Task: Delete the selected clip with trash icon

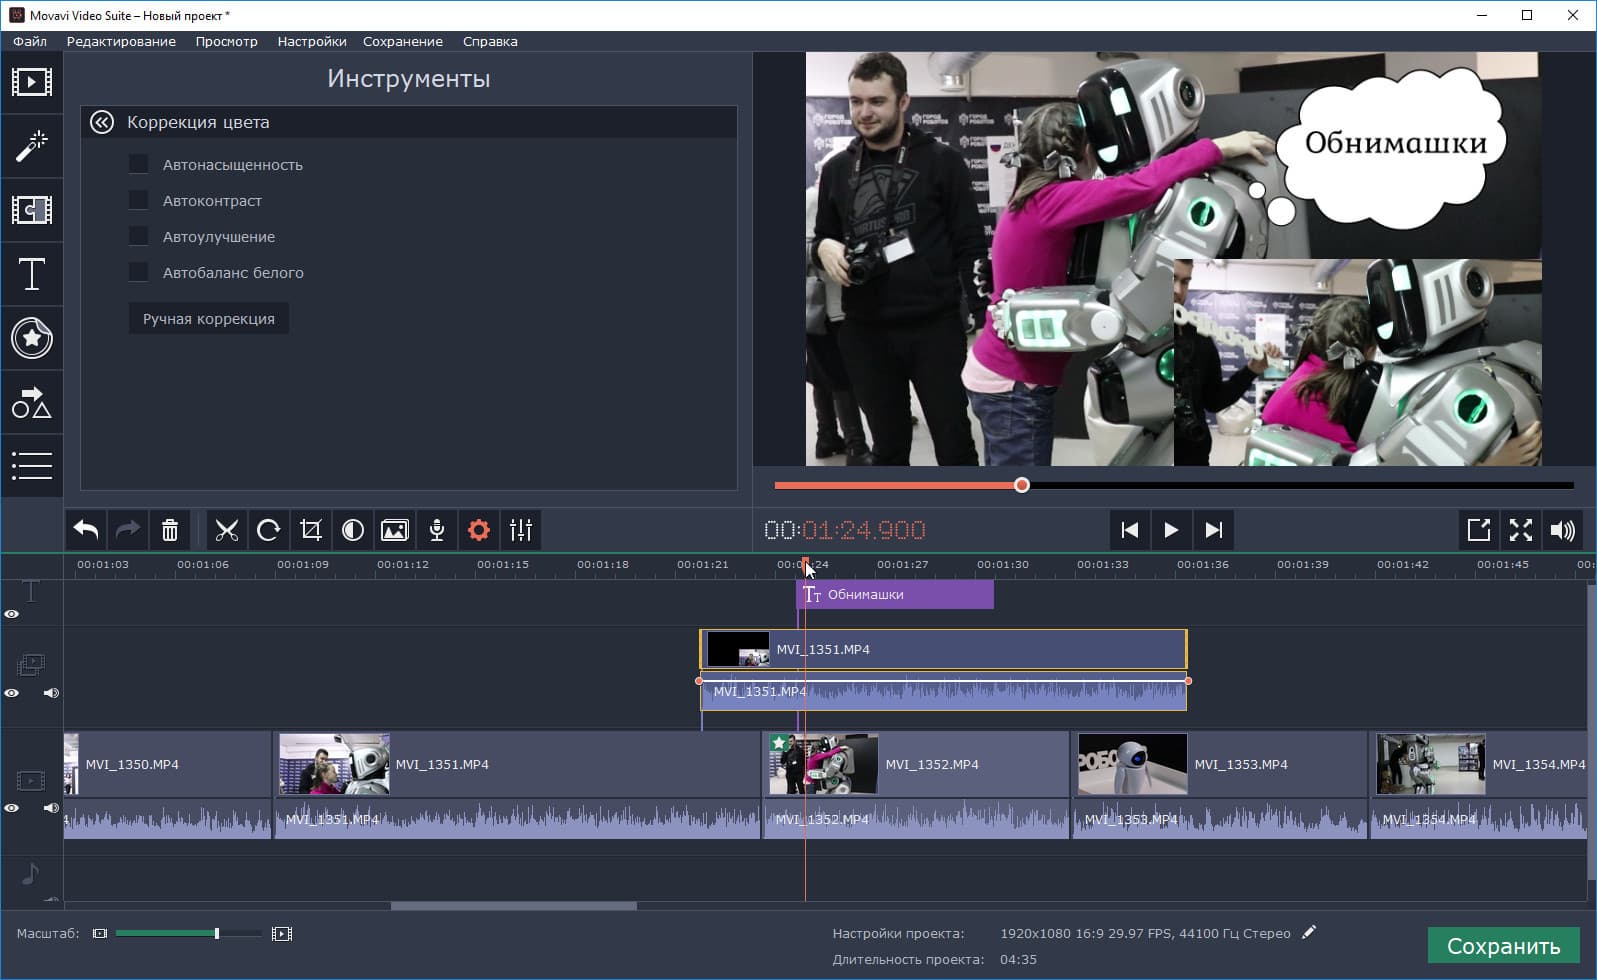Action: click(x=170, y=530)
